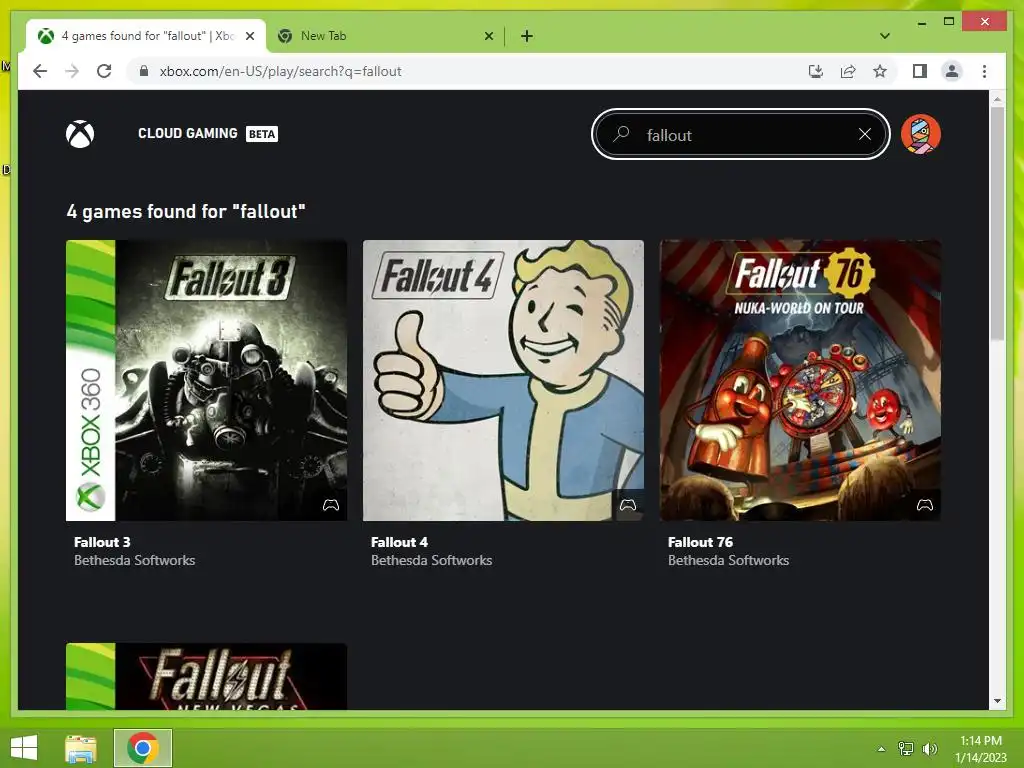Click the '4 games found for fallout' heading
The height and width of the screenshot is (768, 1024).
click(x=186, y=212)
